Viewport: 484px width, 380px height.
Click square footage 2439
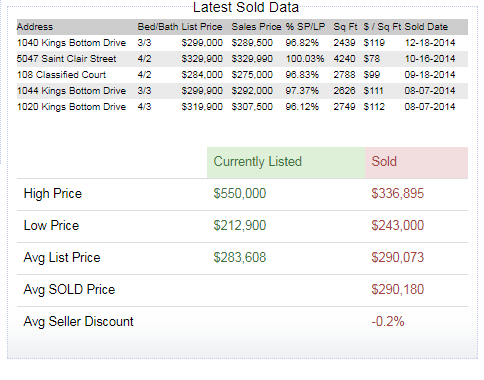344,43
